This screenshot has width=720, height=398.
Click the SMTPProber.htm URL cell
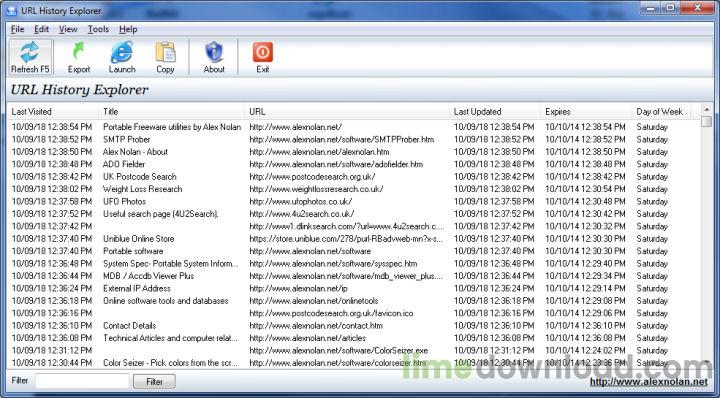pyautogui.click(x=341, y=140)
